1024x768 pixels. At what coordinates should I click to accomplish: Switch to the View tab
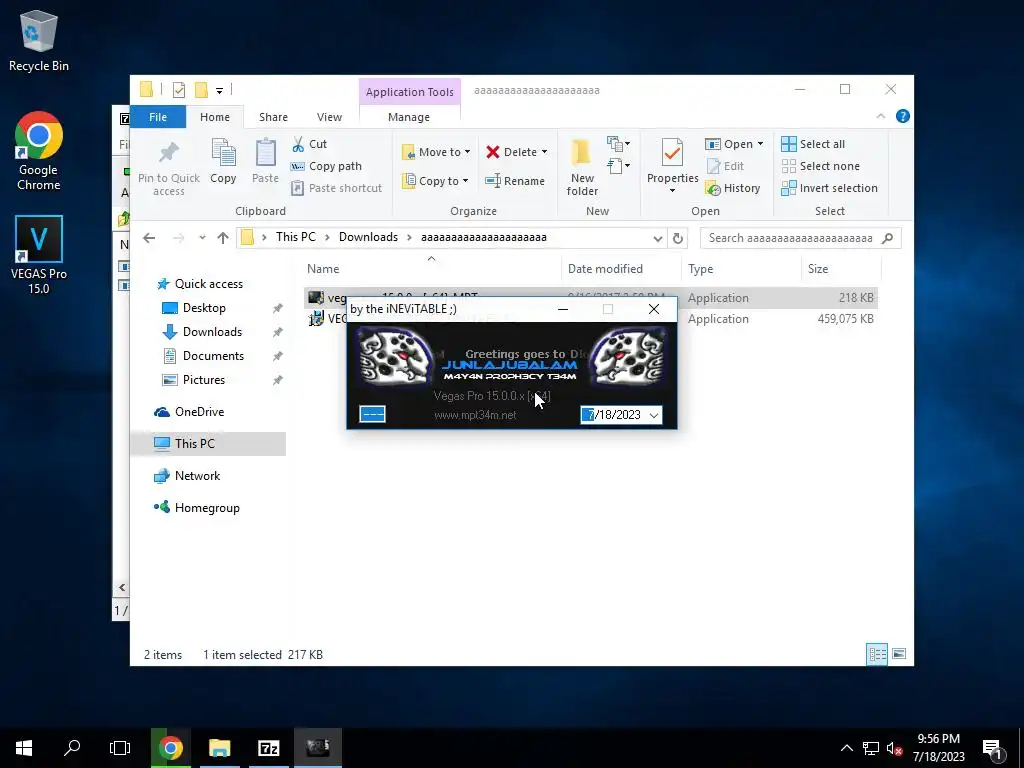pos(329,117)
